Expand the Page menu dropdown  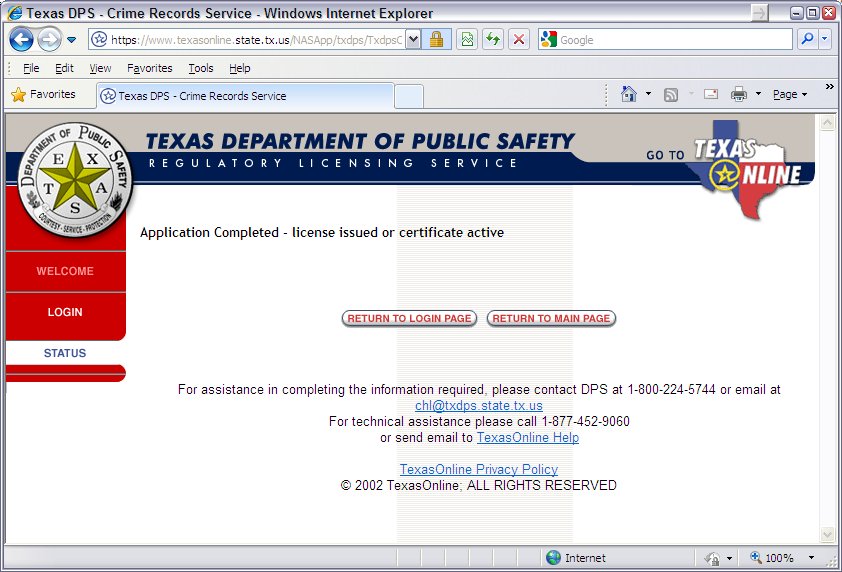[x=790, y=95]
